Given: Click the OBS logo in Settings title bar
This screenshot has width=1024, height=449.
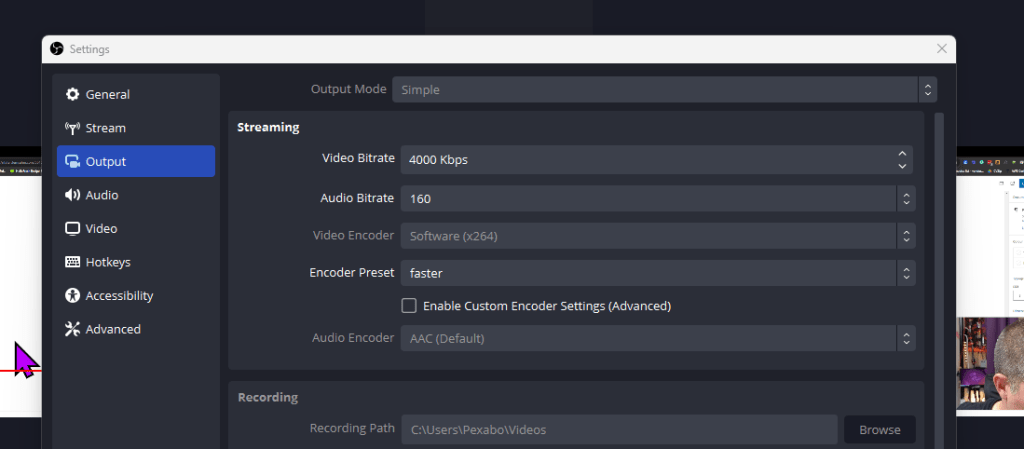Looking at the screenshot, I should click(57, 49).
